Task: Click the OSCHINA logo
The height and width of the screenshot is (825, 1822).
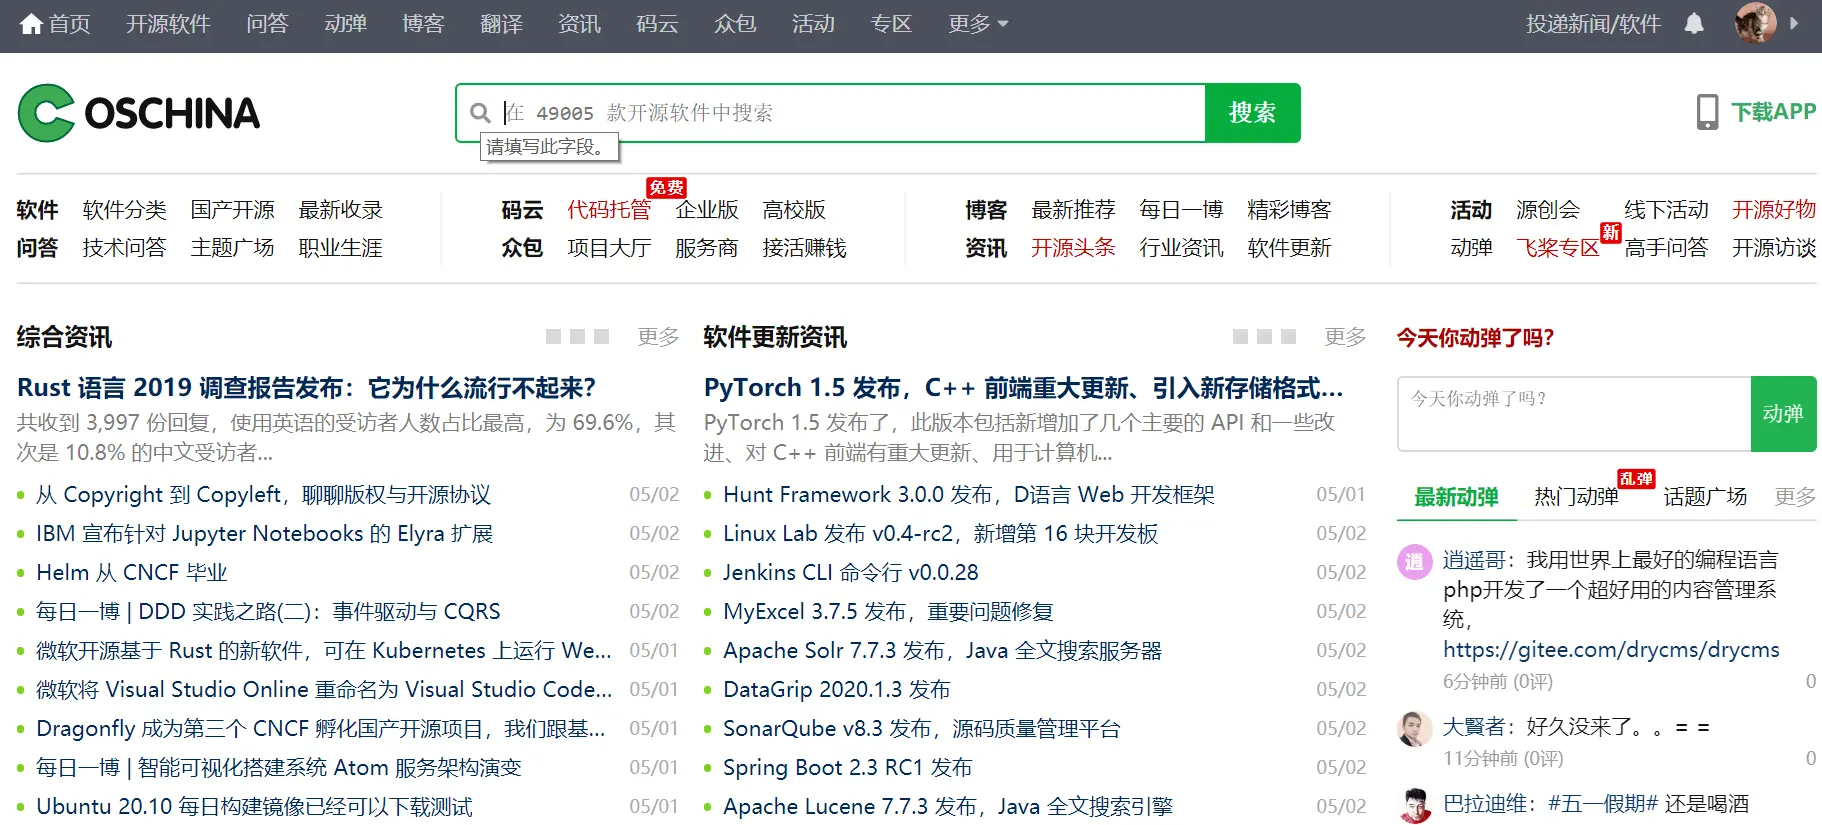Action: point(139,113)
